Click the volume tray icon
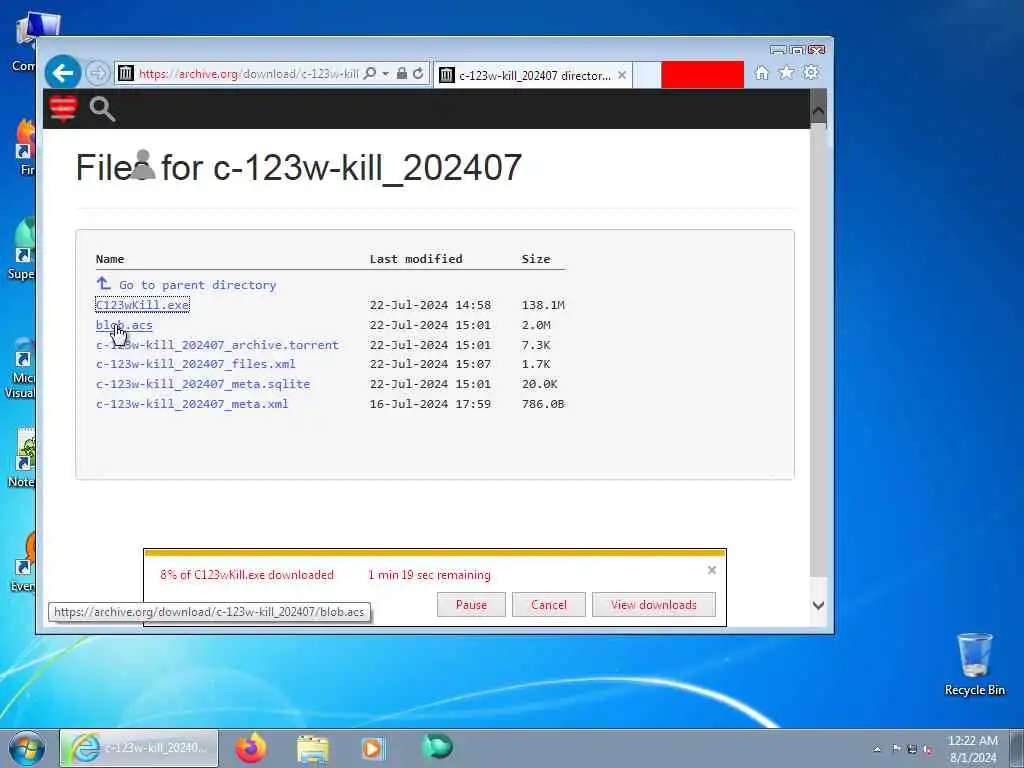Image resolution: width=1024 pixels, height=768 pixels. click(927, 749)
